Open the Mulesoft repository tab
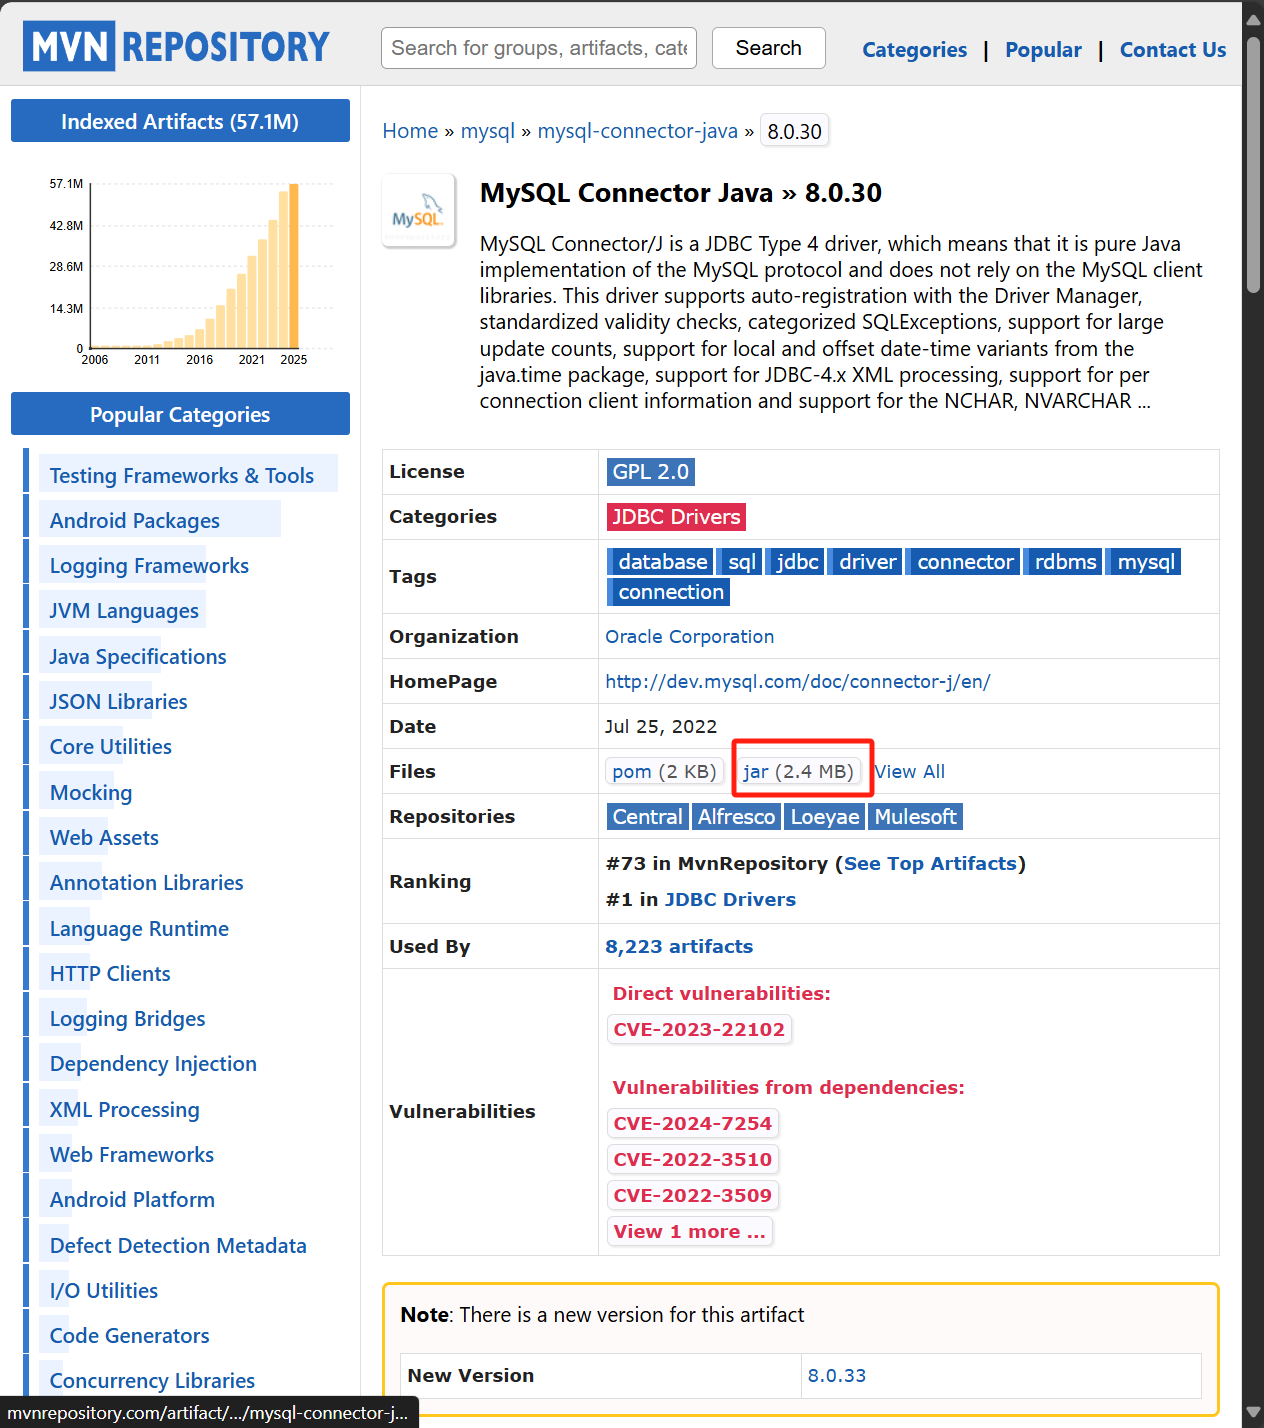The height and width of the screenshot is (1428, 1264). [915, 817]
